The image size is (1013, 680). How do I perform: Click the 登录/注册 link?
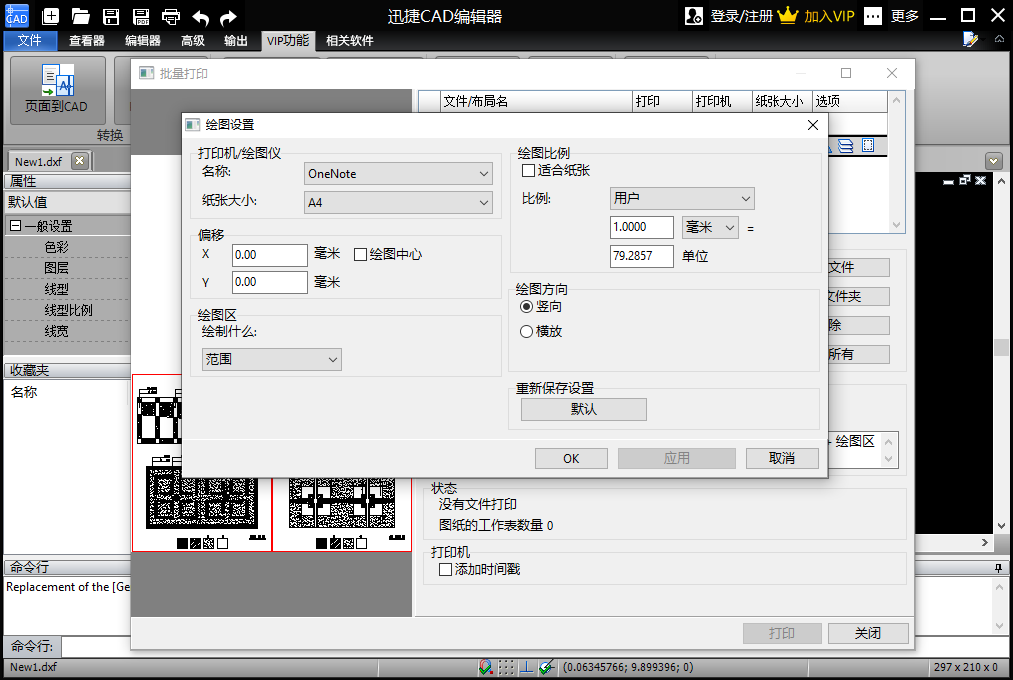[x=742, y=16]
